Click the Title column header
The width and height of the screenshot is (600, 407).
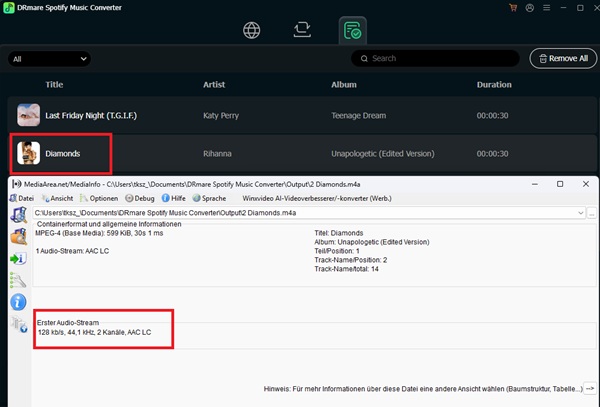pyautogui.click(x=54, y=85)
